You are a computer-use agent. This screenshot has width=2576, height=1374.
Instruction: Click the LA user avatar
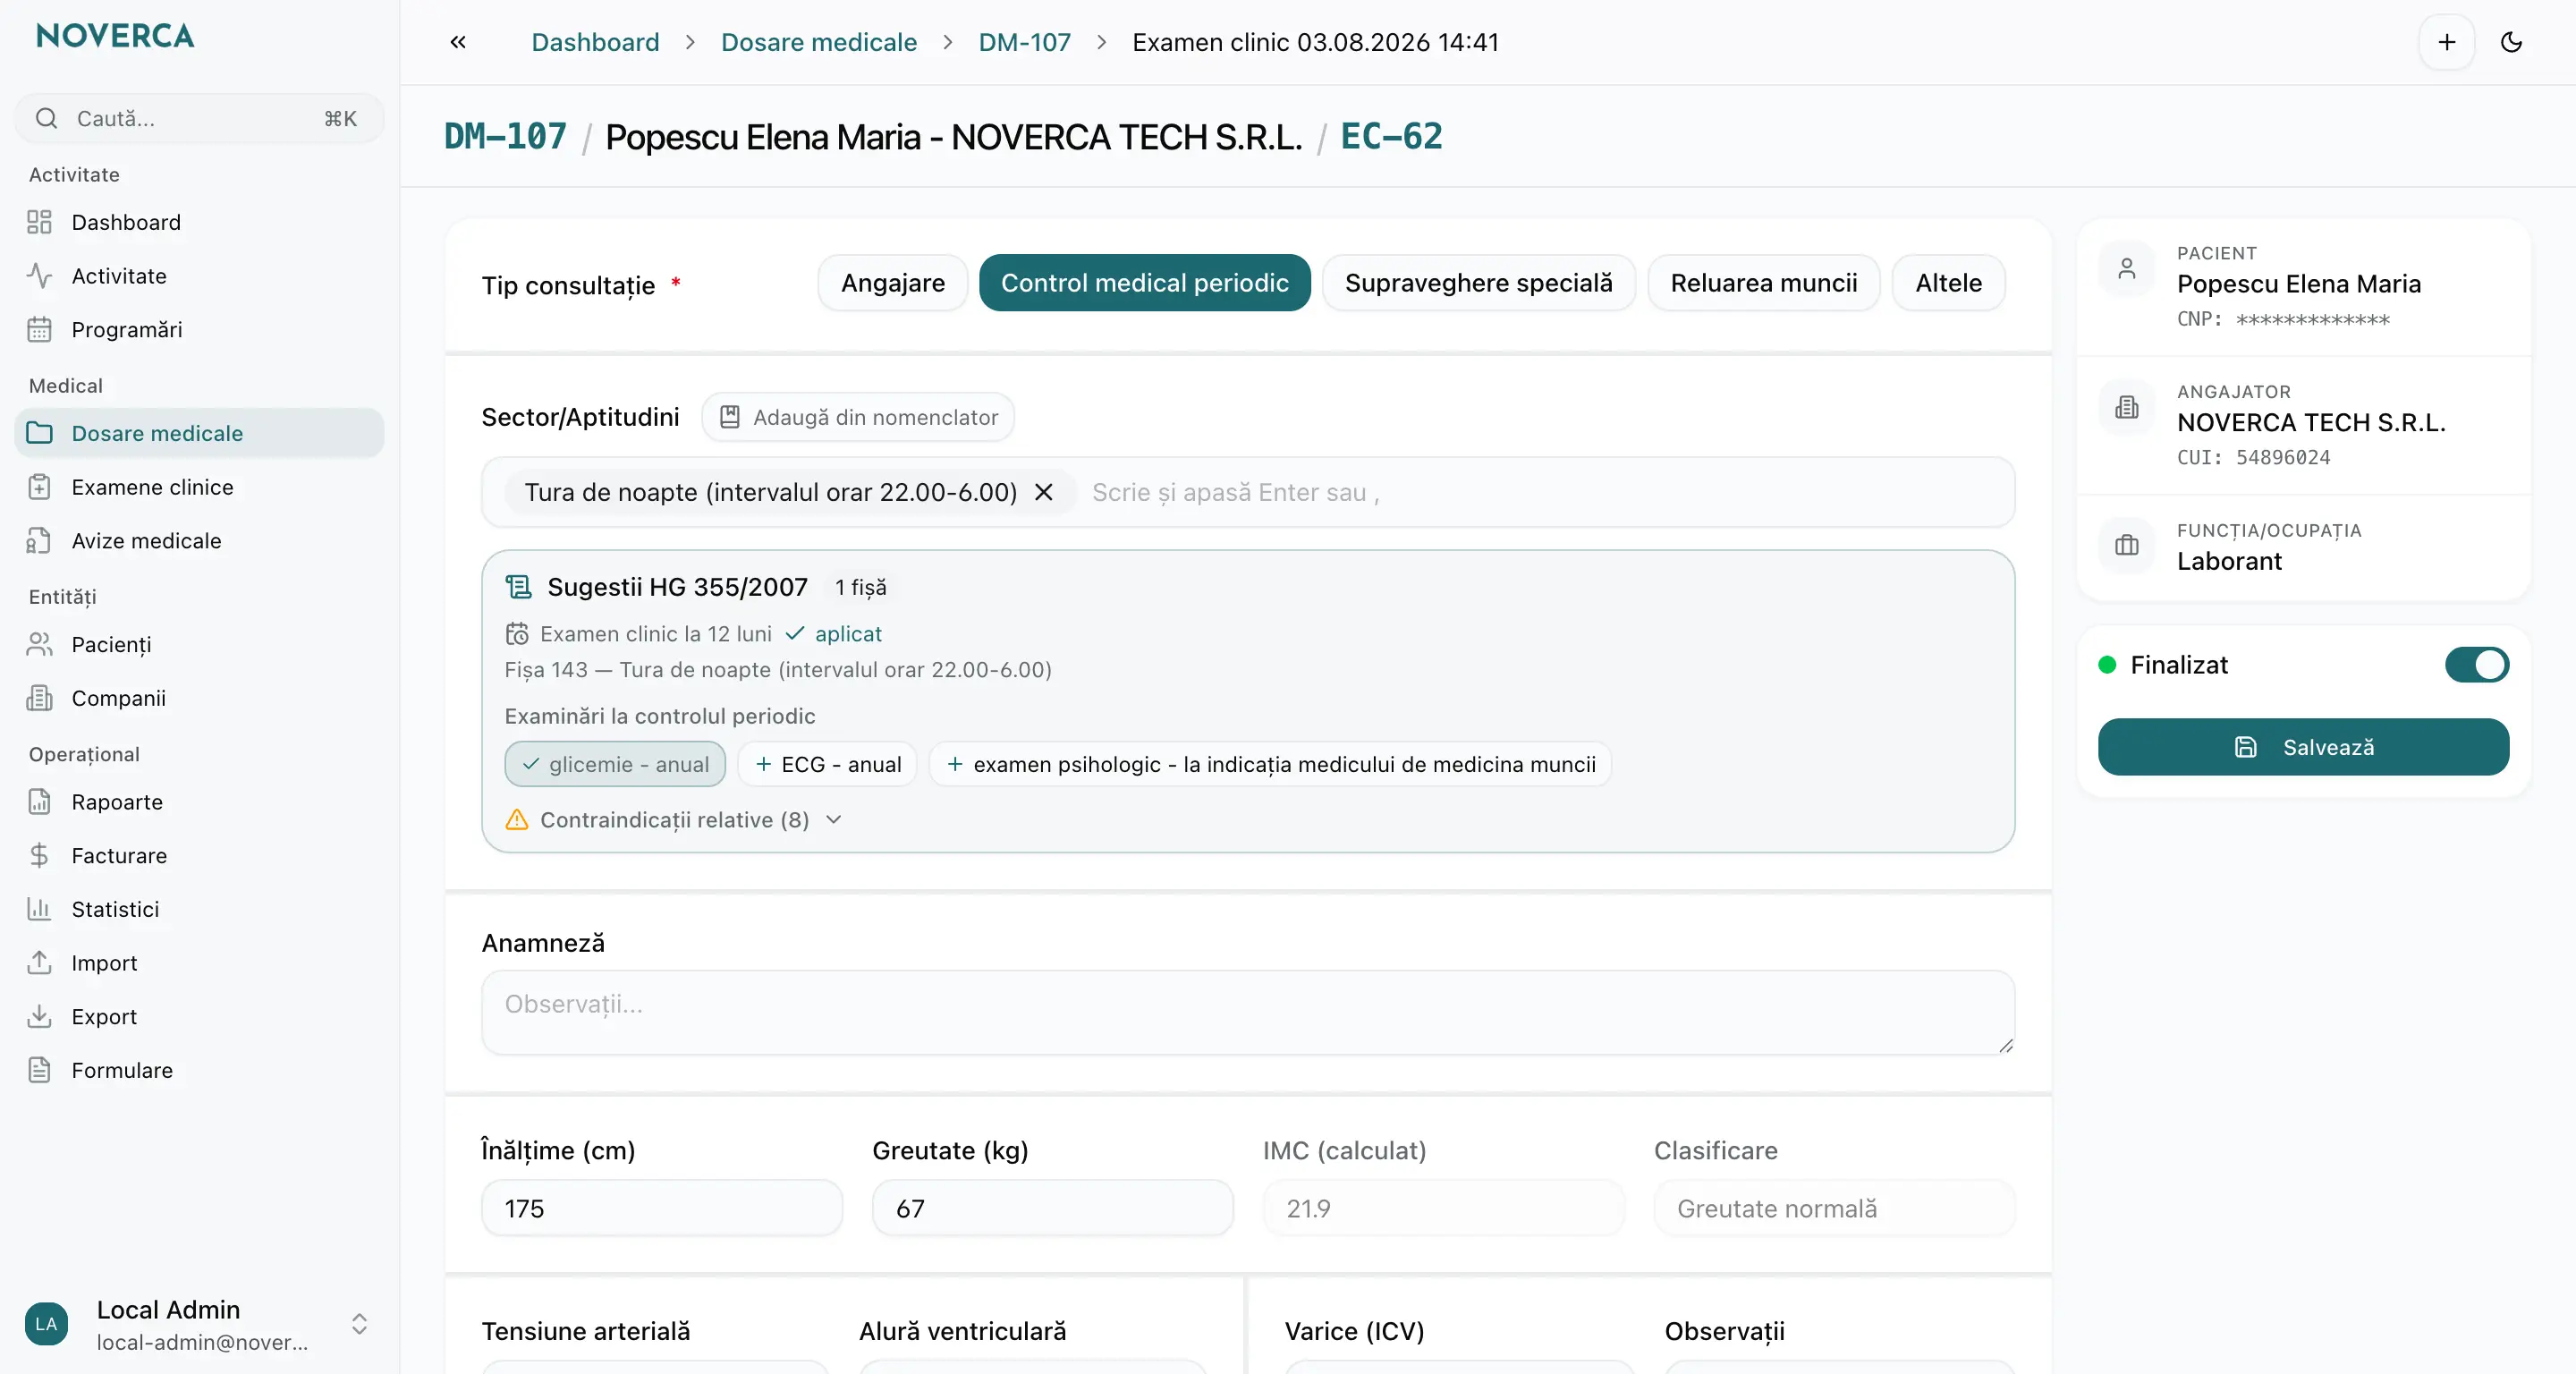(46, 1324)
